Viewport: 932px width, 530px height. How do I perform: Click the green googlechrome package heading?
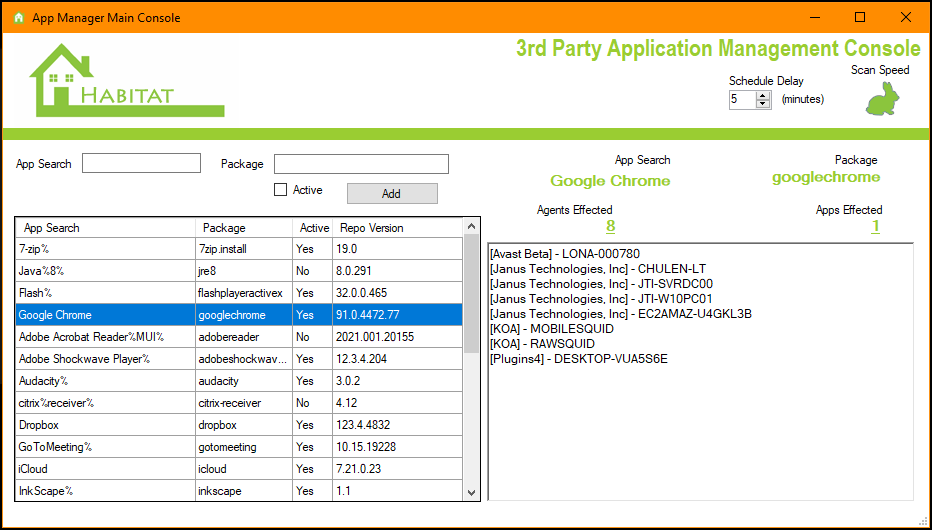click(826, 178)
